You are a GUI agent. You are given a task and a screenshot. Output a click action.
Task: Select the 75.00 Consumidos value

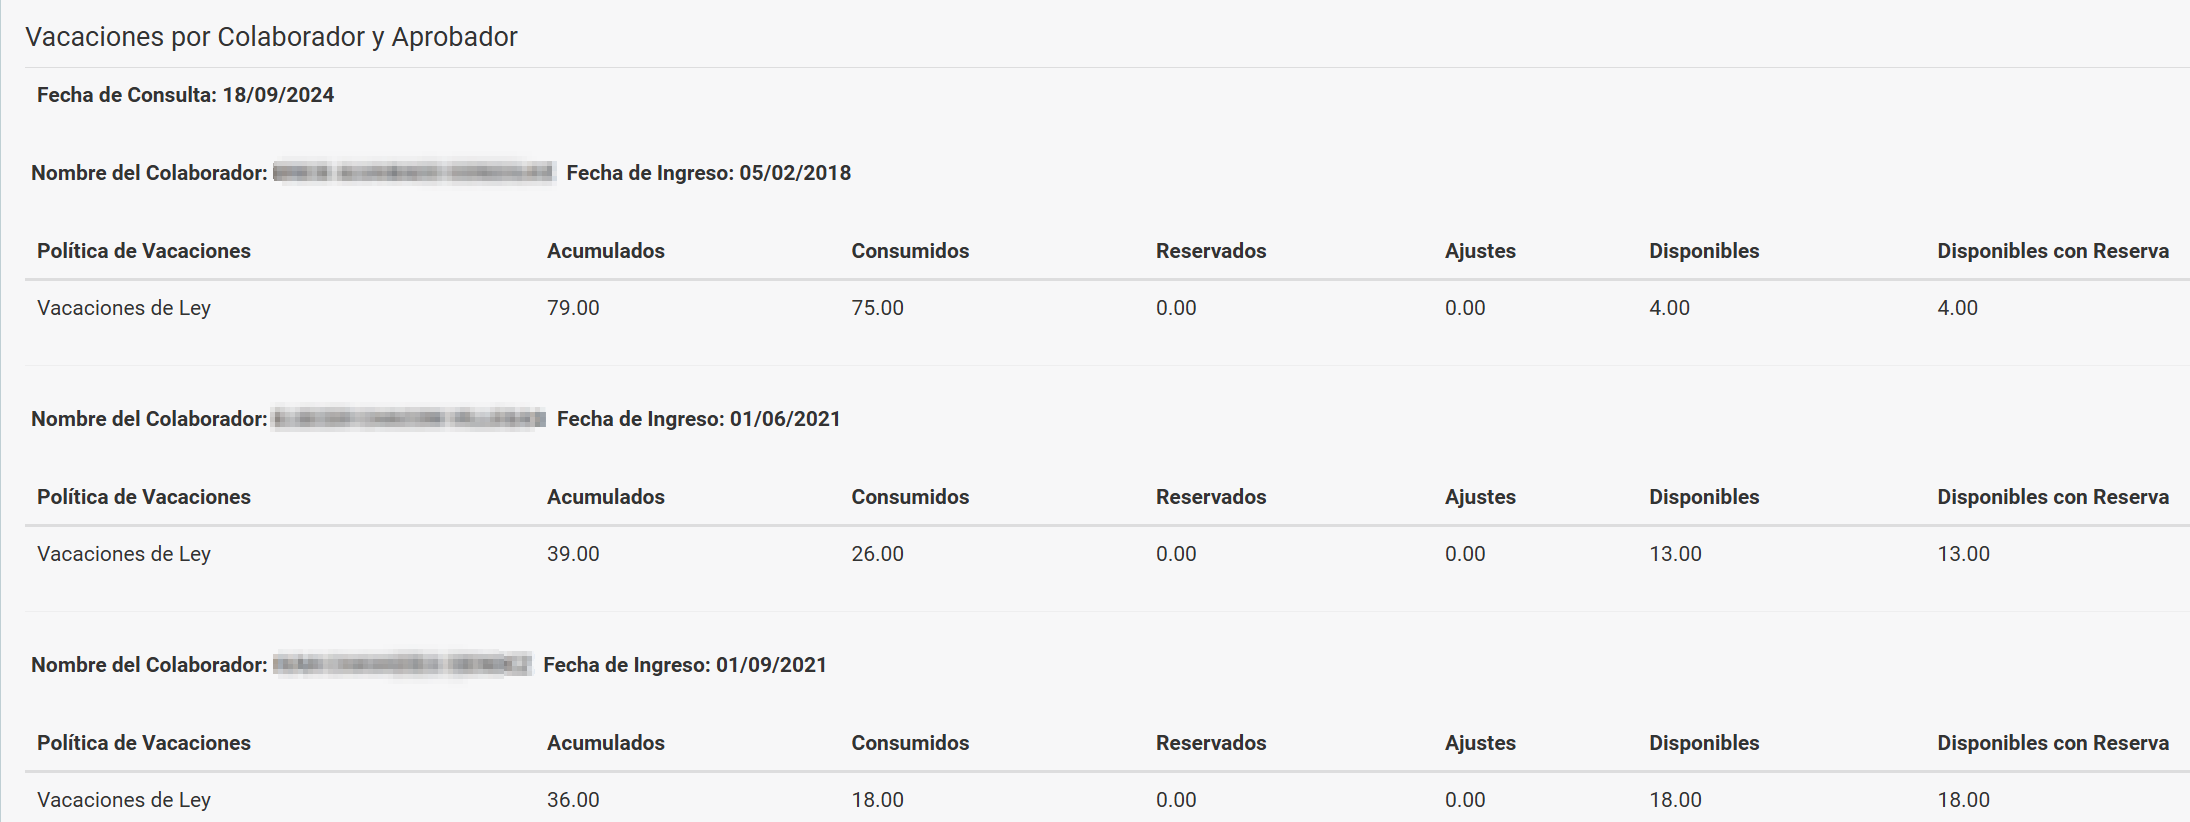(877, 308)
